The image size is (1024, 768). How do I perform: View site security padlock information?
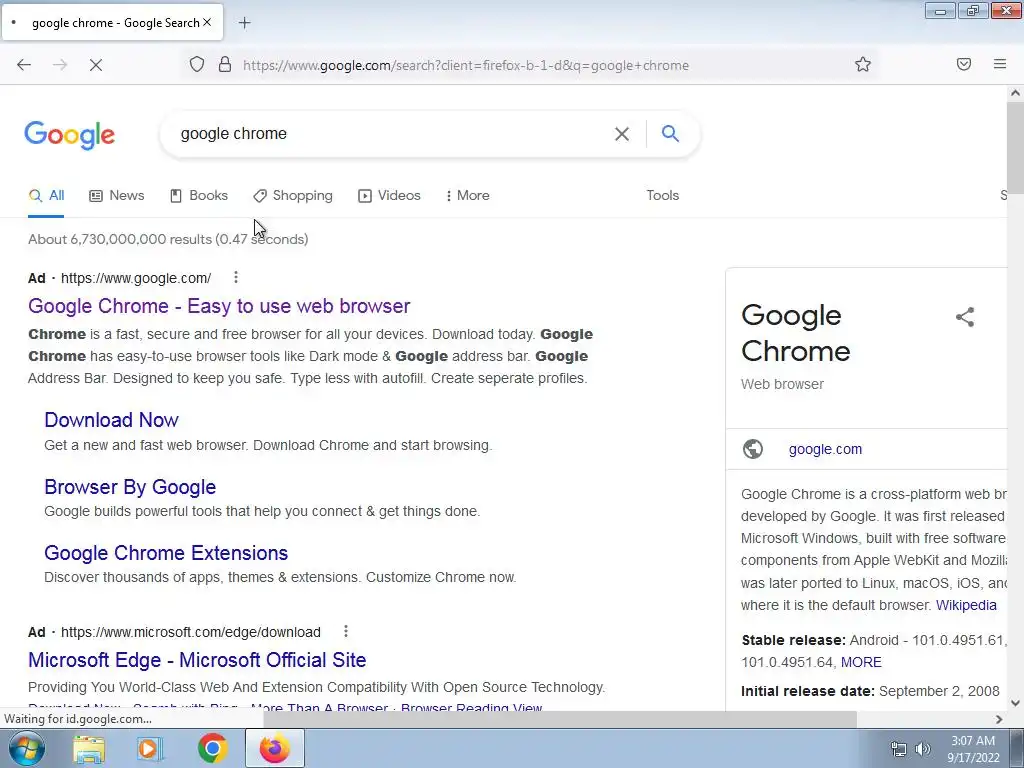[x=225, y=65]
